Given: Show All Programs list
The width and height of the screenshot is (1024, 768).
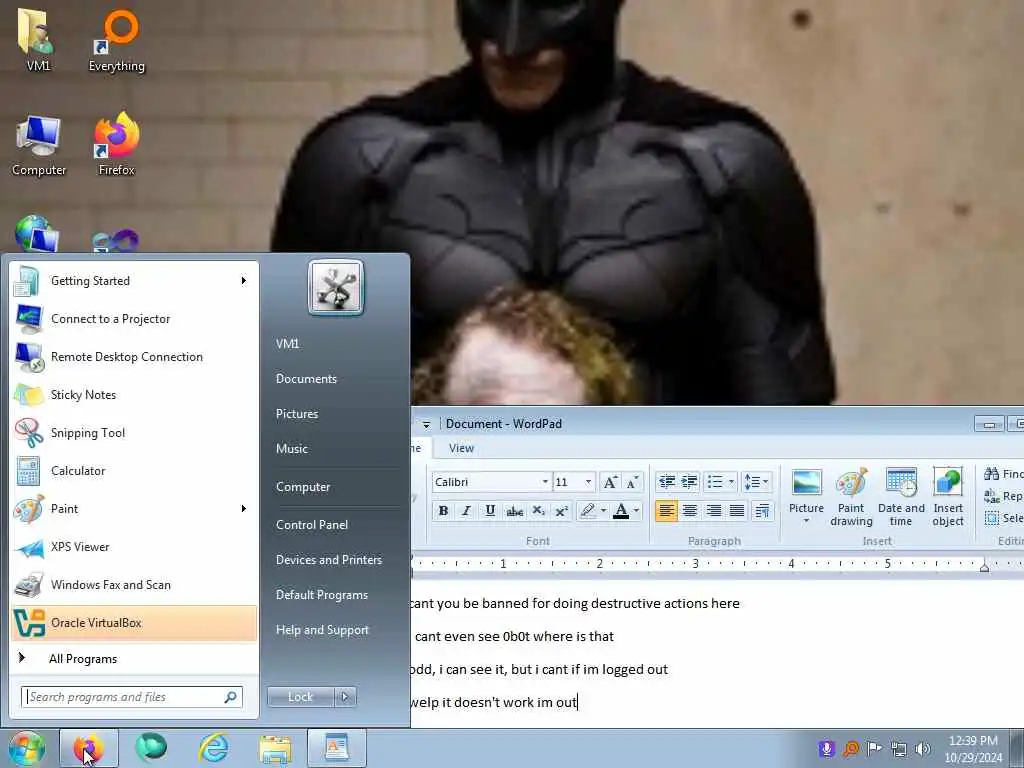Looking at the screenshot, I should [134, 658].
